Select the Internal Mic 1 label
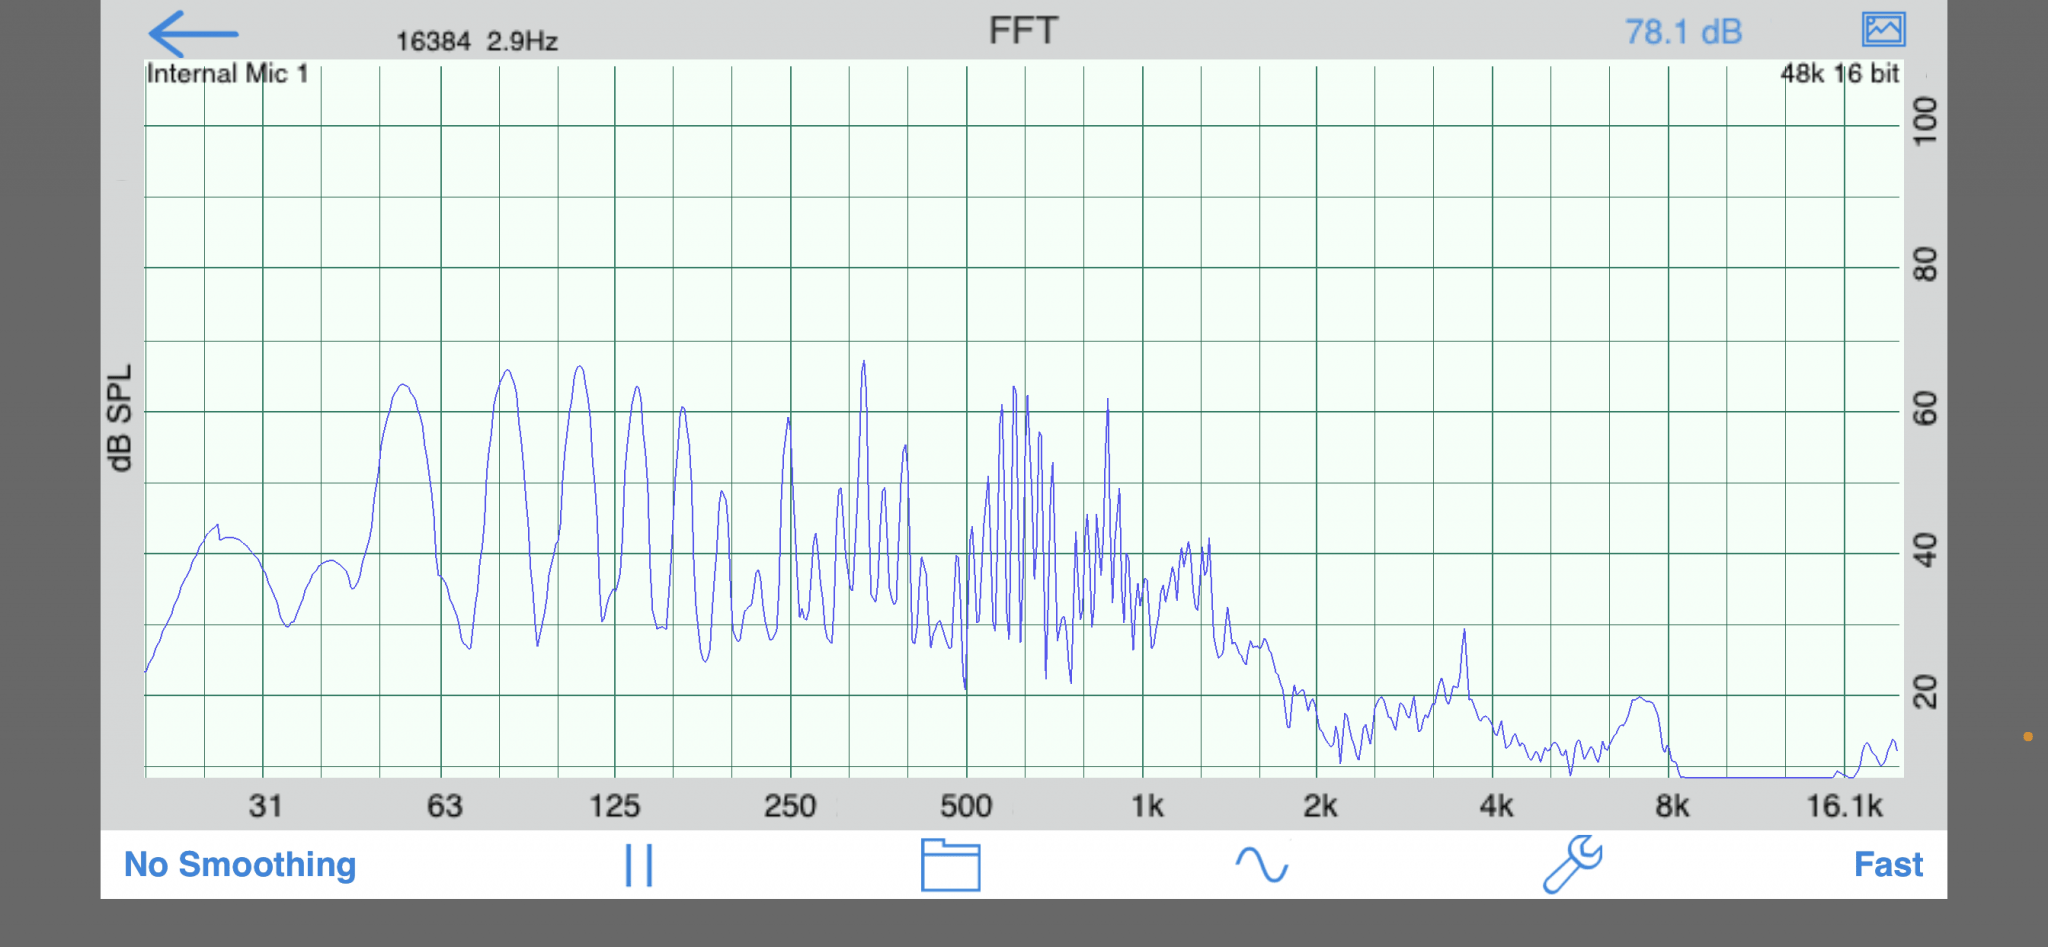 coord(227,73)
